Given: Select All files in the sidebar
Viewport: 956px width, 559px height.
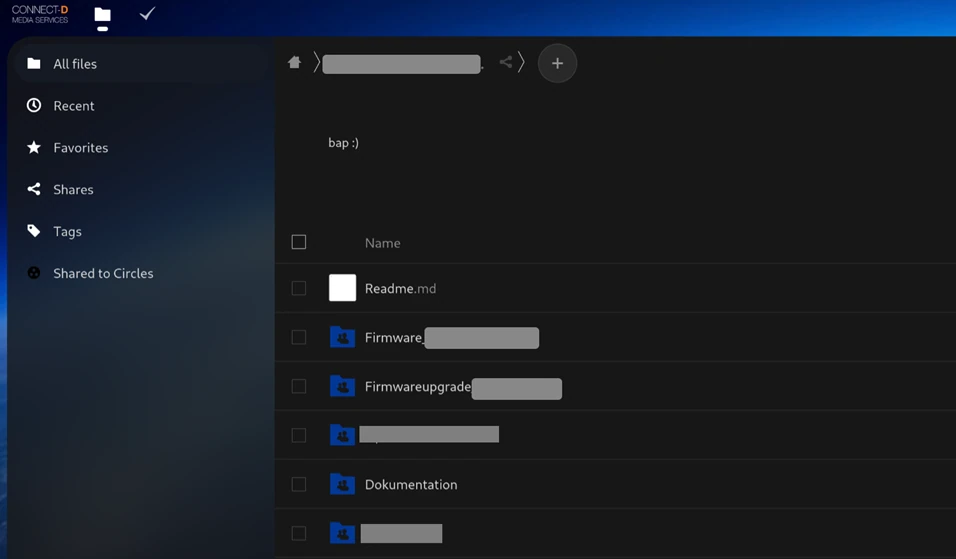Looking at the screenshot, I should click(x=141, y=63).
